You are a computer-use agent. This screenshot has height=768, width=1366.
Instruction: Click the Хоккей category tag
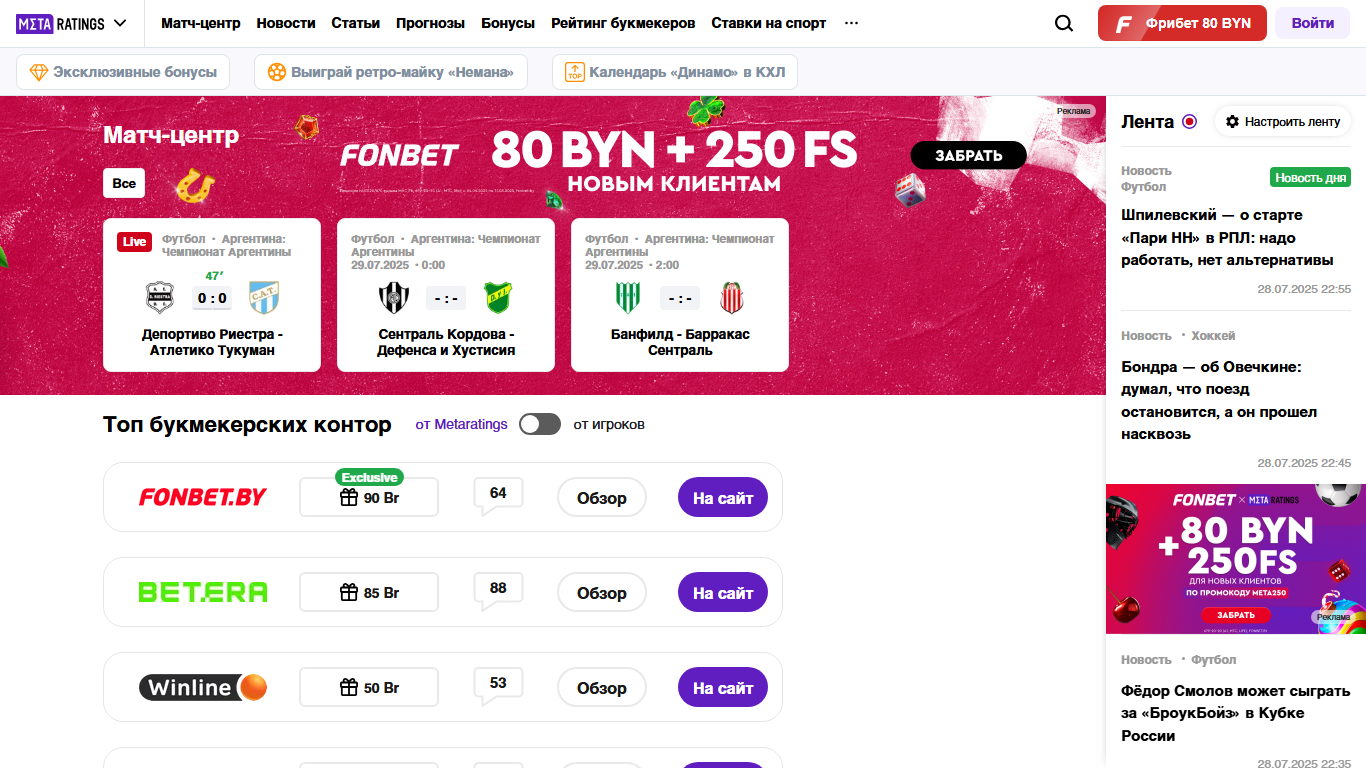pyautogui.click(x=1213, y=335)
